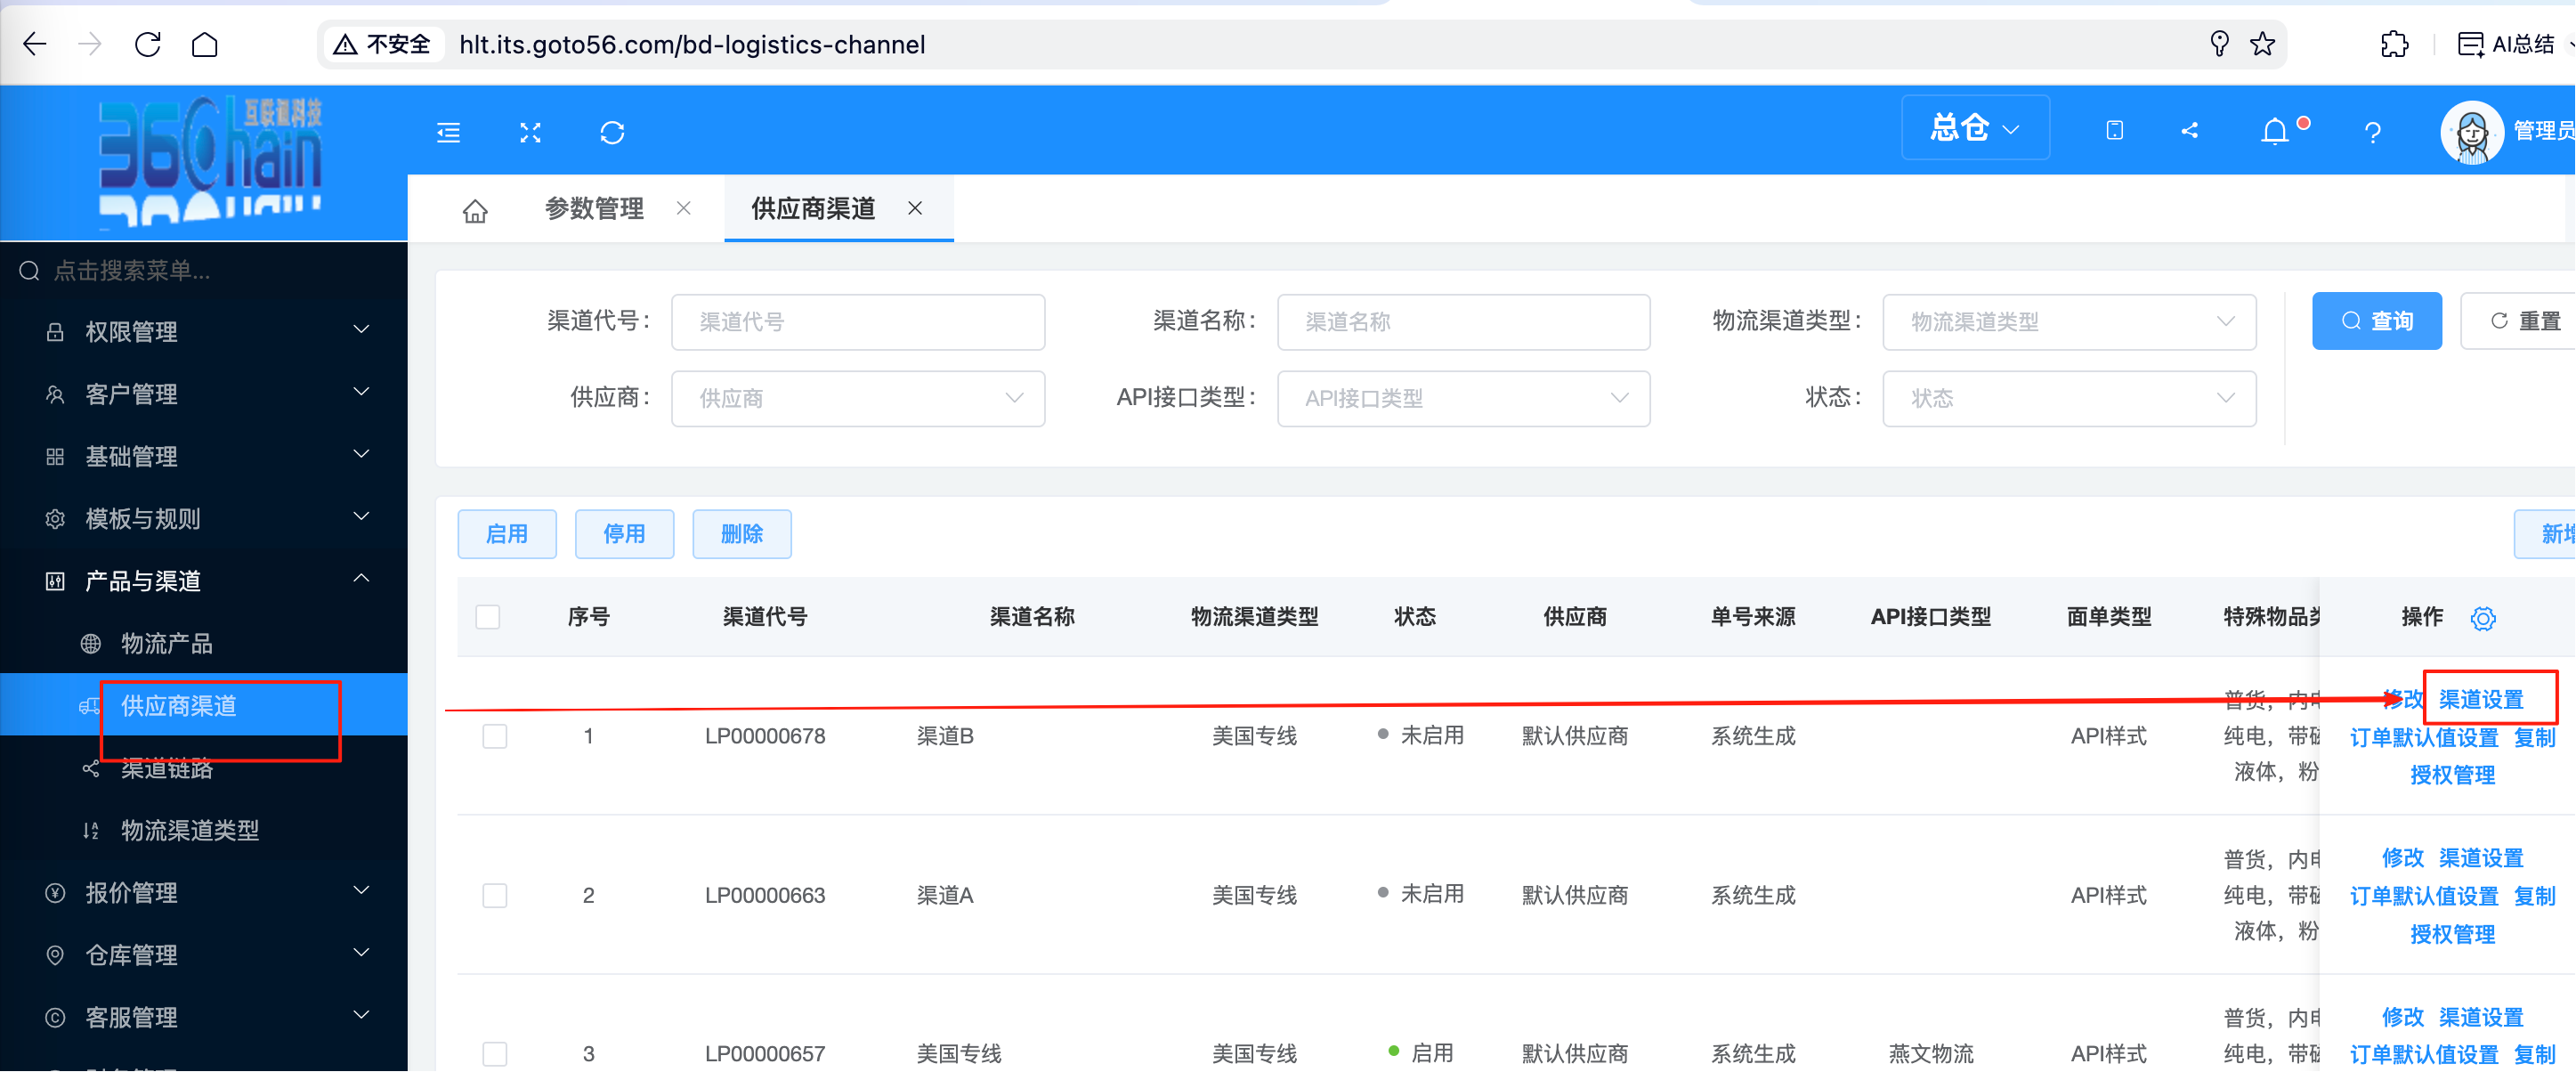Screen dimensions: 2576x1072
Task: Close the 参数管理 tab
Action: click(x=684, y=208)
